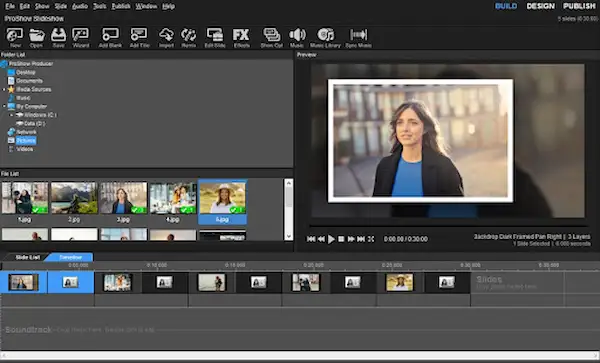Click the preview playback progress bar
Screen dimensions: 600x363
448,226
